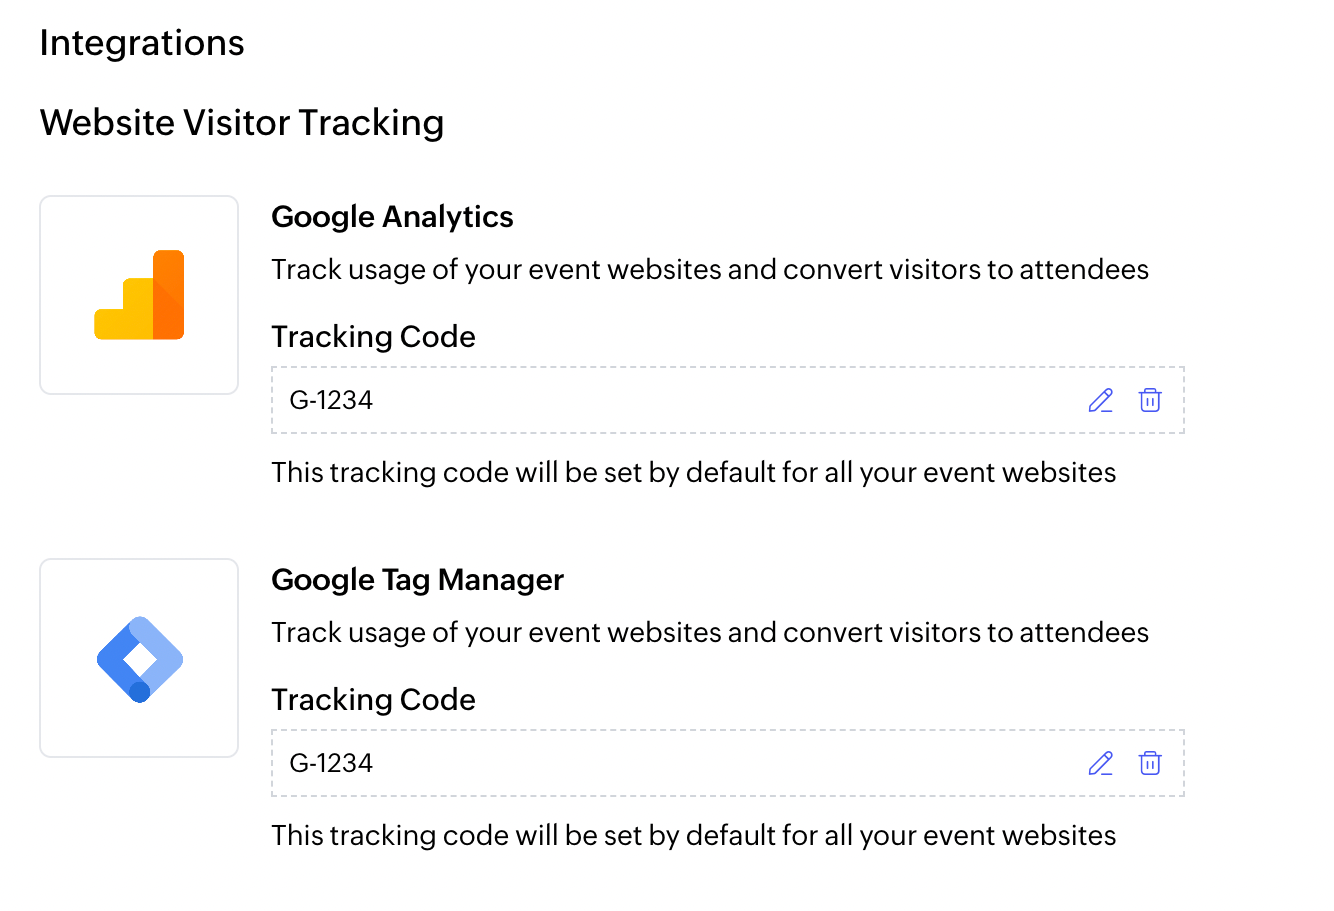Viewport: 1334px width, 911px height.
Task: Click the description text under Google Tag Manager
Action: [x=710, y=633]
